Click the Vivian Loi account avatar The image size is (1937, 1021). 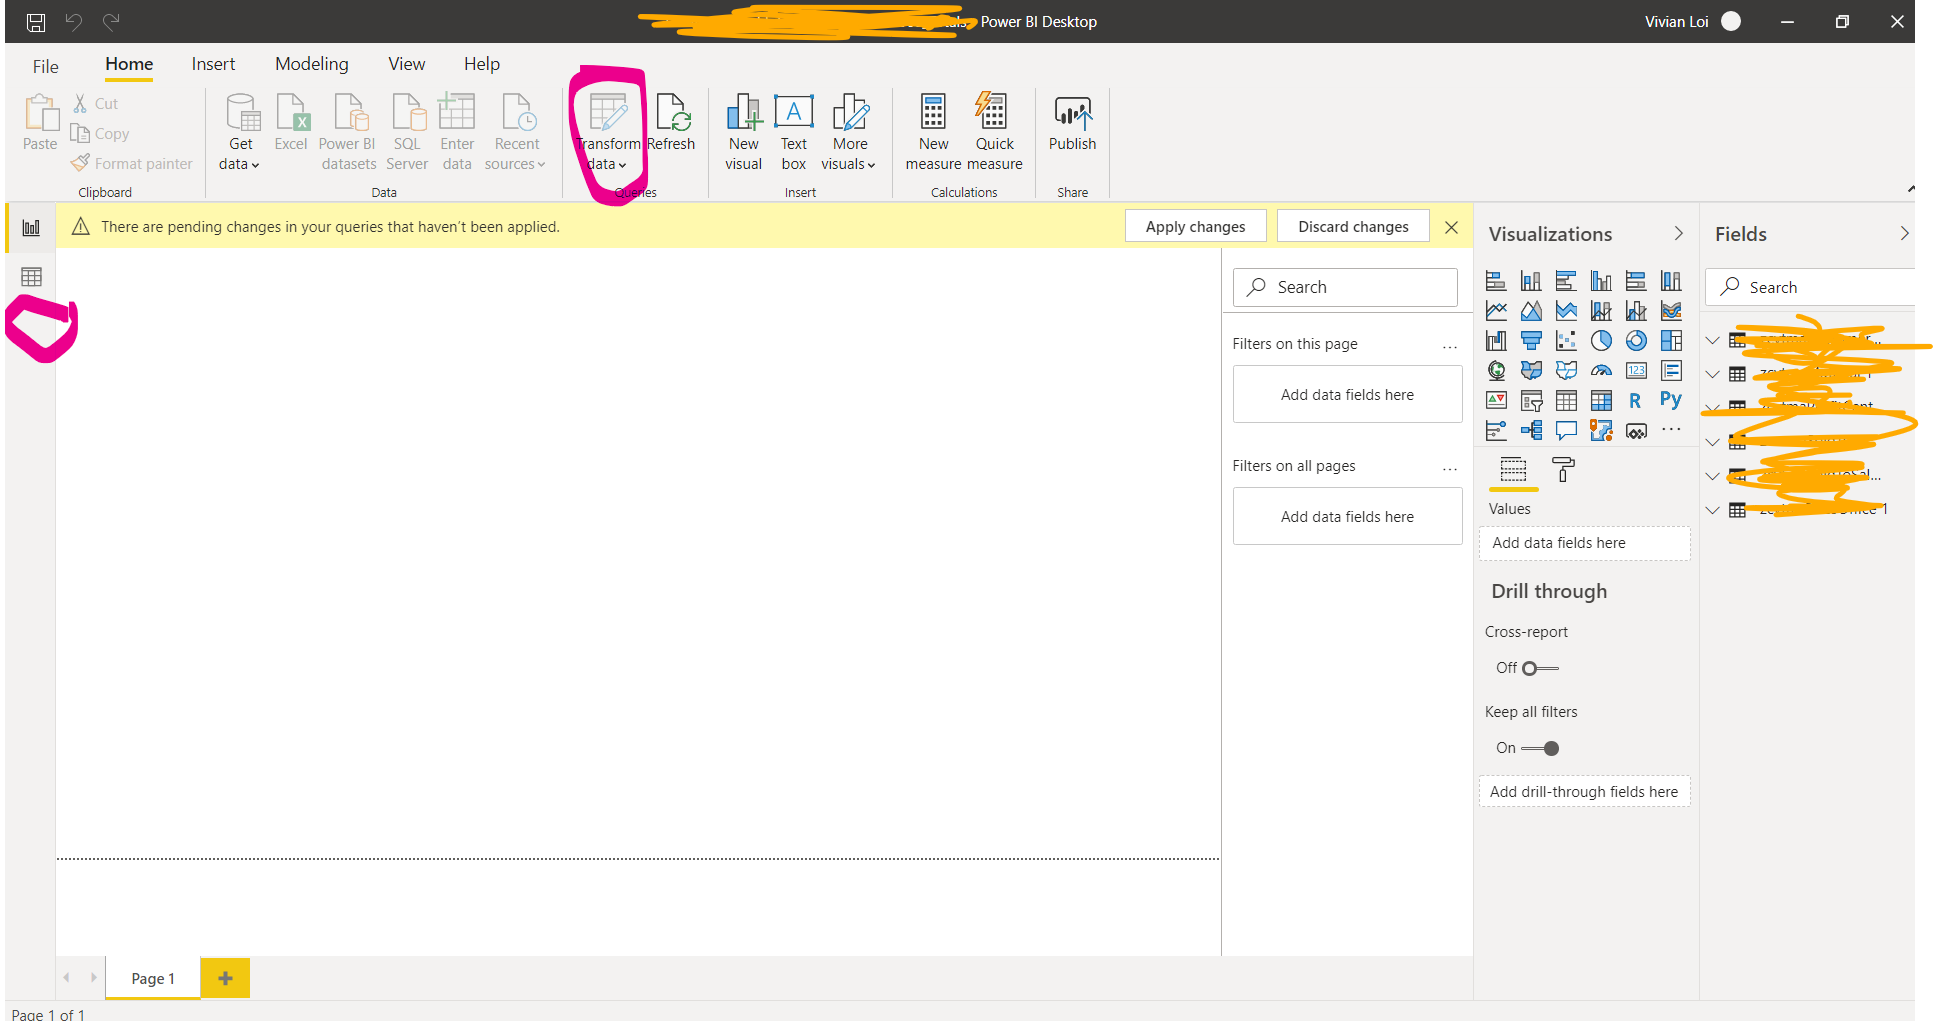coord(1731,22)
